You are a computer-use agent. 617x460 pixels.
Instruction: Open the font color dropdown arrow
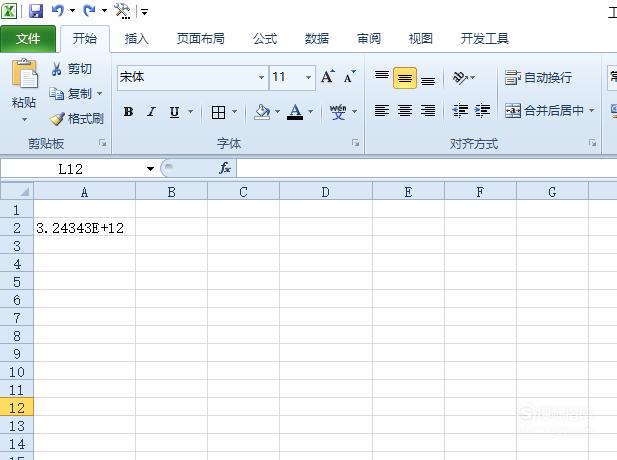pyautogui.click(x=310, y=112)
